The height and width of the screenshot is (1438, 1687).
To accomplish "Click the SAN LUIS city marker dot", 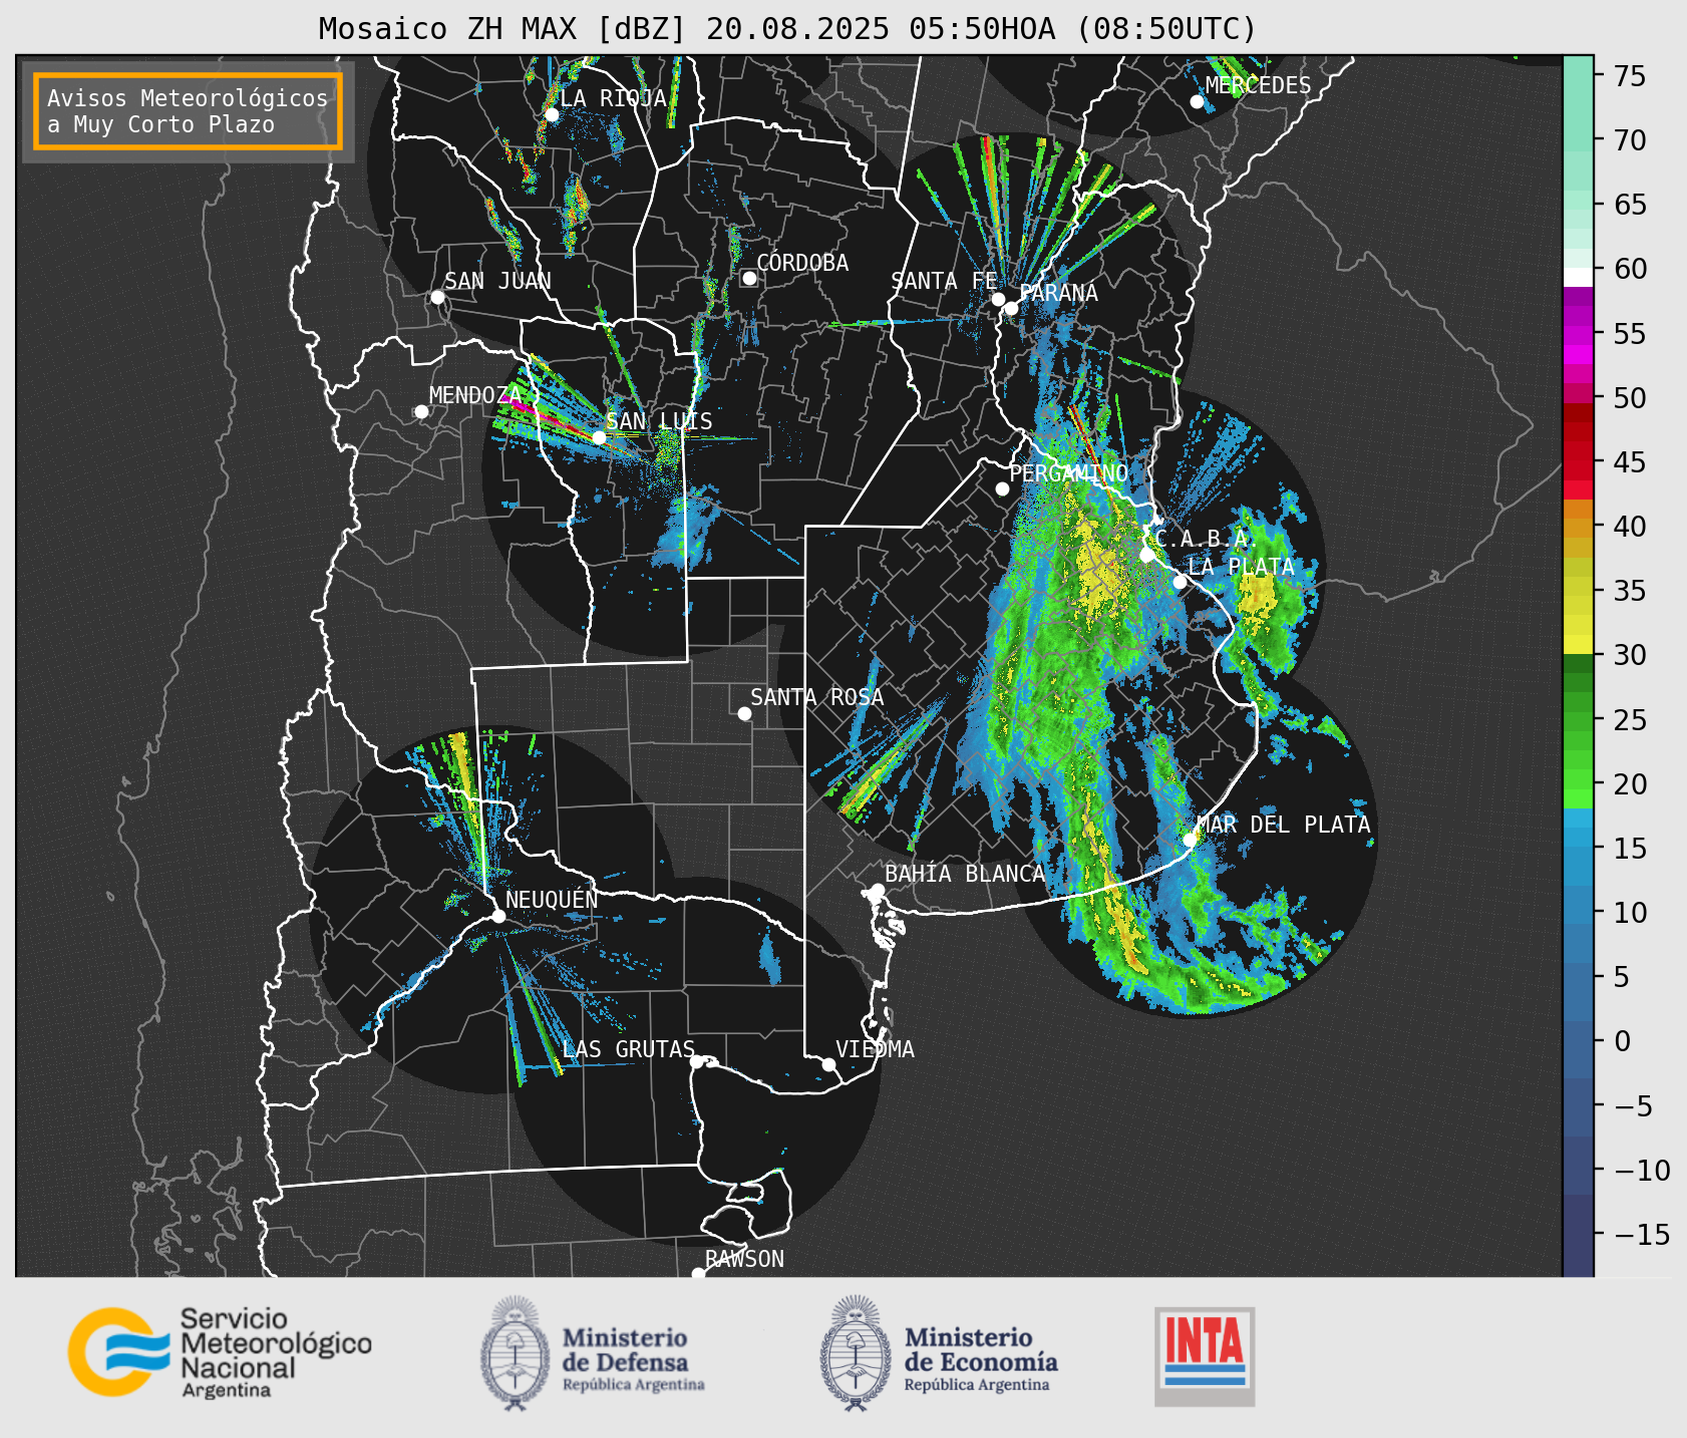I will coord(599,438).
